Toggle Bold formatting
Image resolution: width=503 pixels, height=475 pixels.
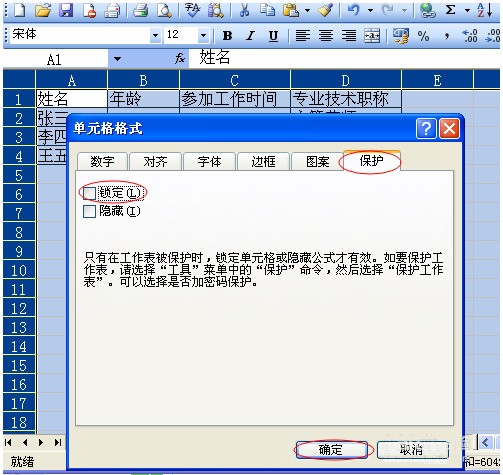227,35
